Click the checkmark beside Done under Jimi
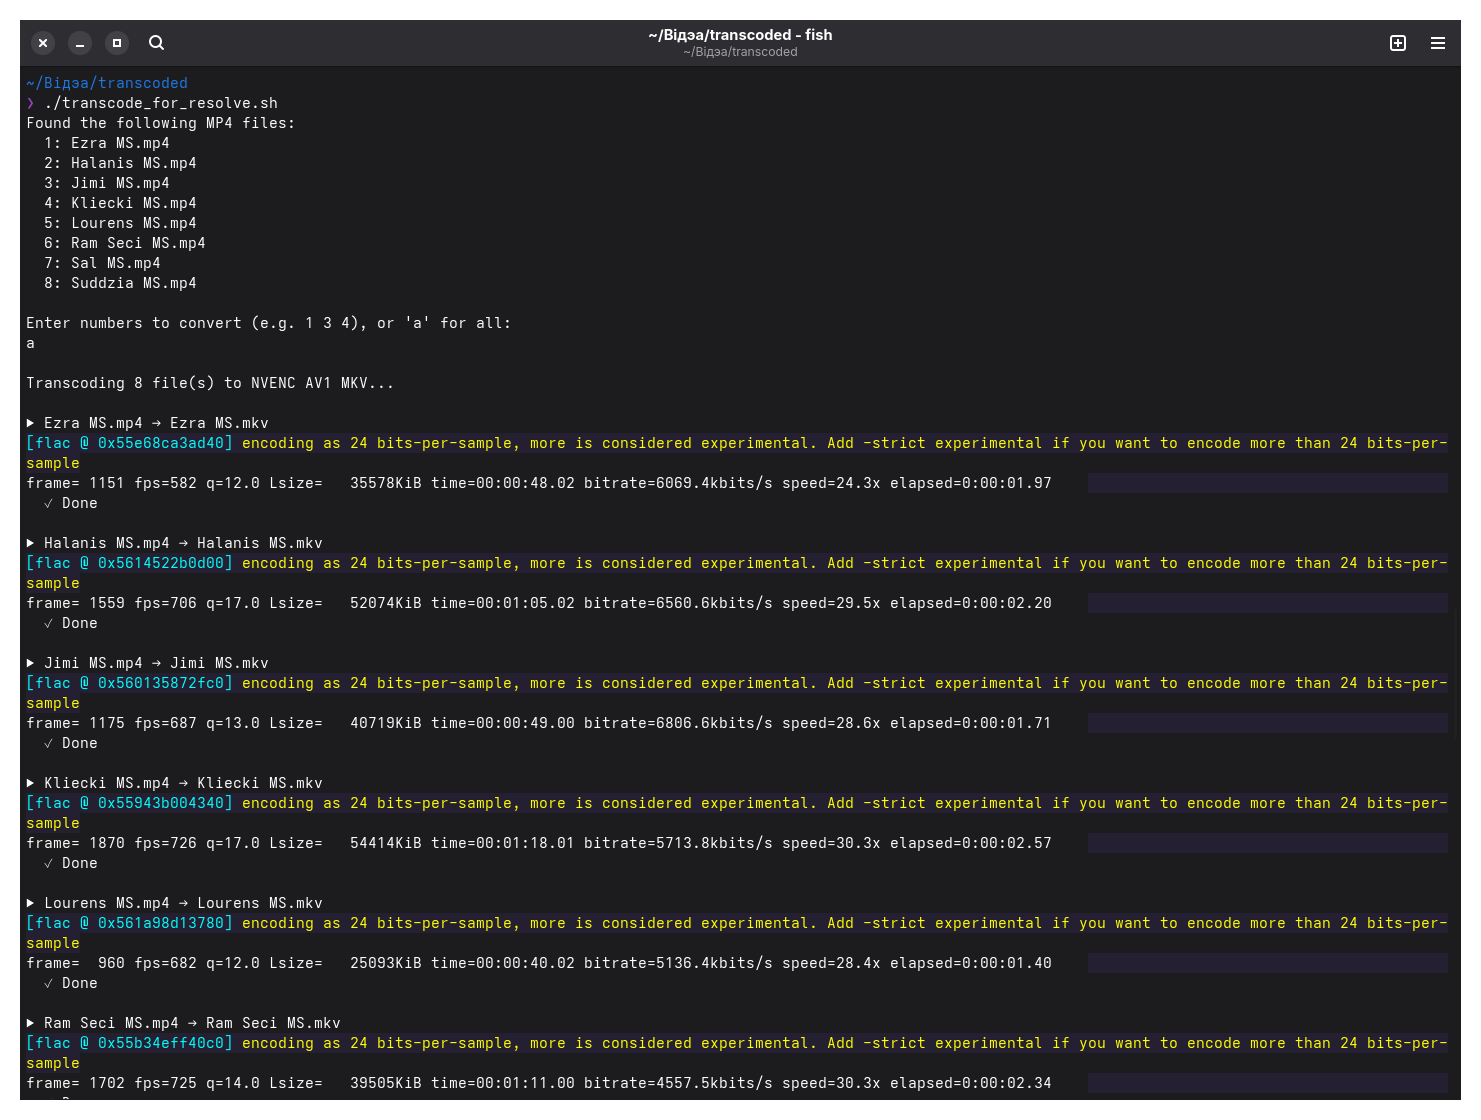Viewport: 1481px width, 1120px height. [x=49, y=743]
